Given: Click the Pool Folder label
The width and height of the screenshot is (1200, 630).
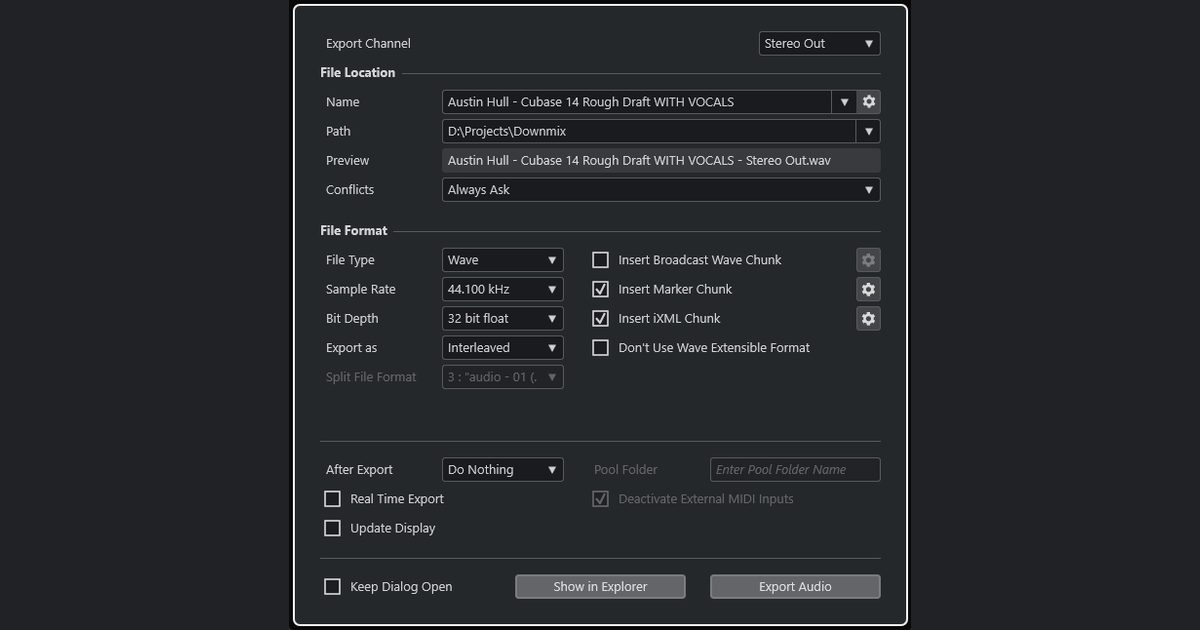Looking at the screenshot, I should 626,470.
